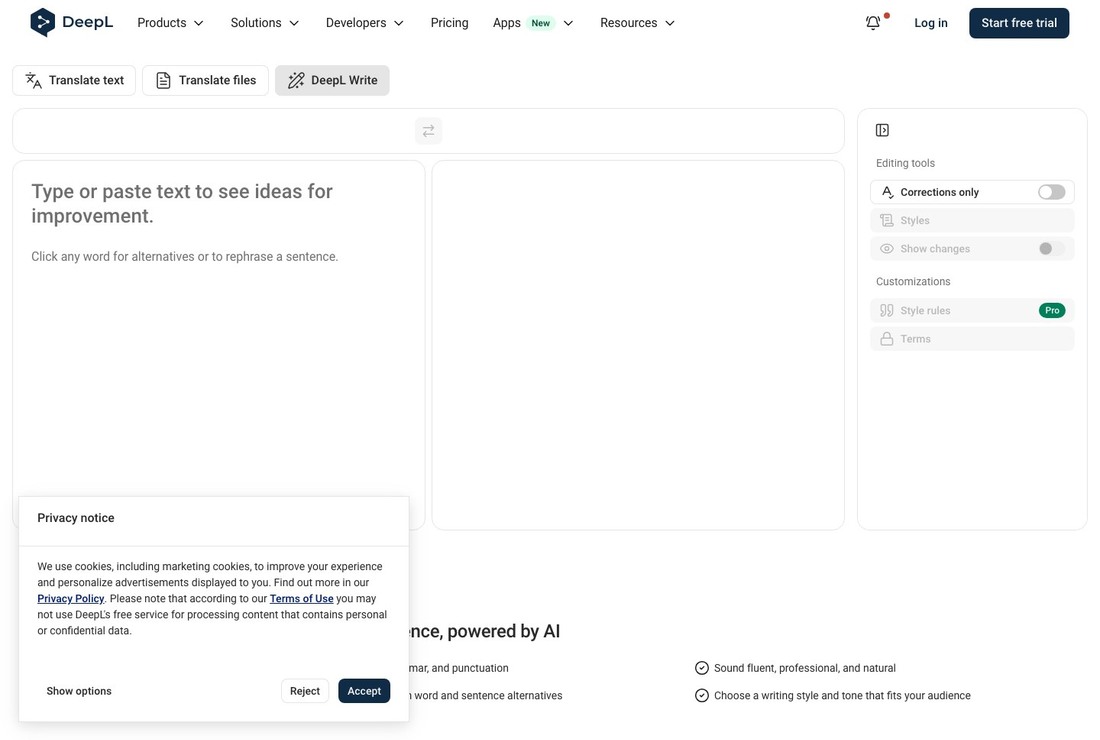Expand the Solutions dropdown menu
Image resolution: width=1100 pixels, height=740 pixels.
click(x=264, y=23)
